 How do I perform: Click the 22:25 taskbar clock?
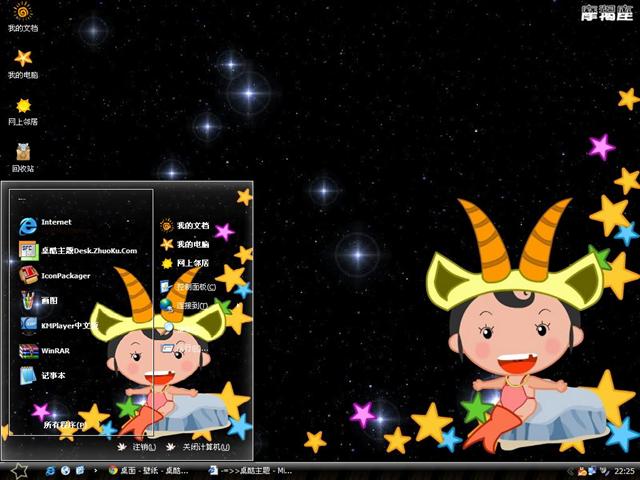point(624,471)
